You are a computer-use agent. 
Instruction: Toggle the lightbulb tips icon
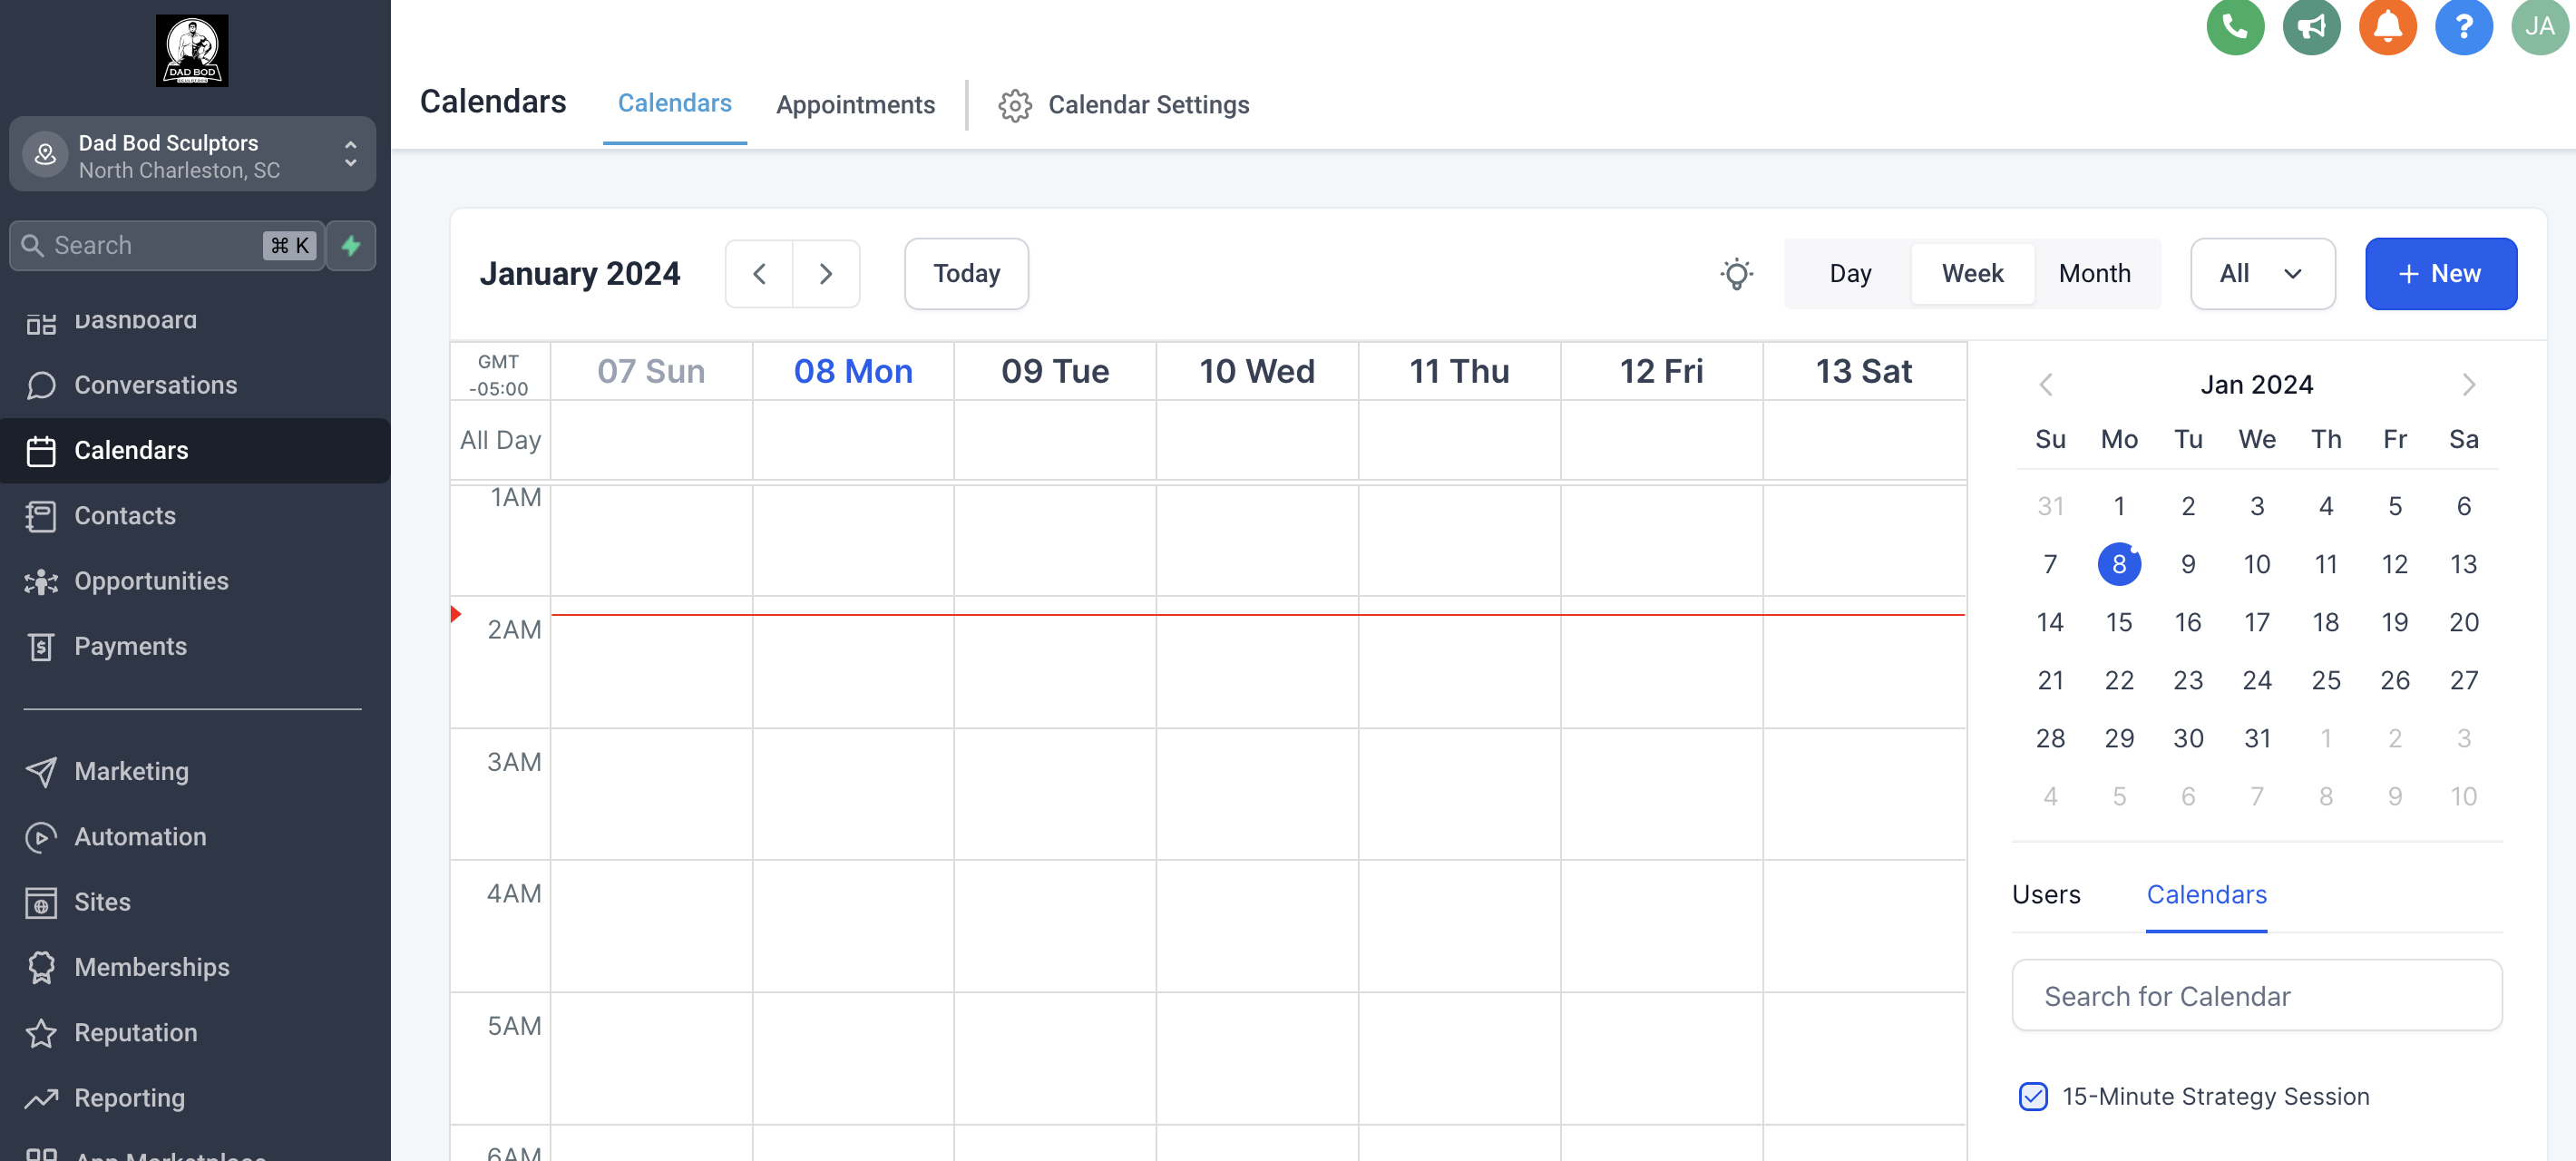(1737, 273)
